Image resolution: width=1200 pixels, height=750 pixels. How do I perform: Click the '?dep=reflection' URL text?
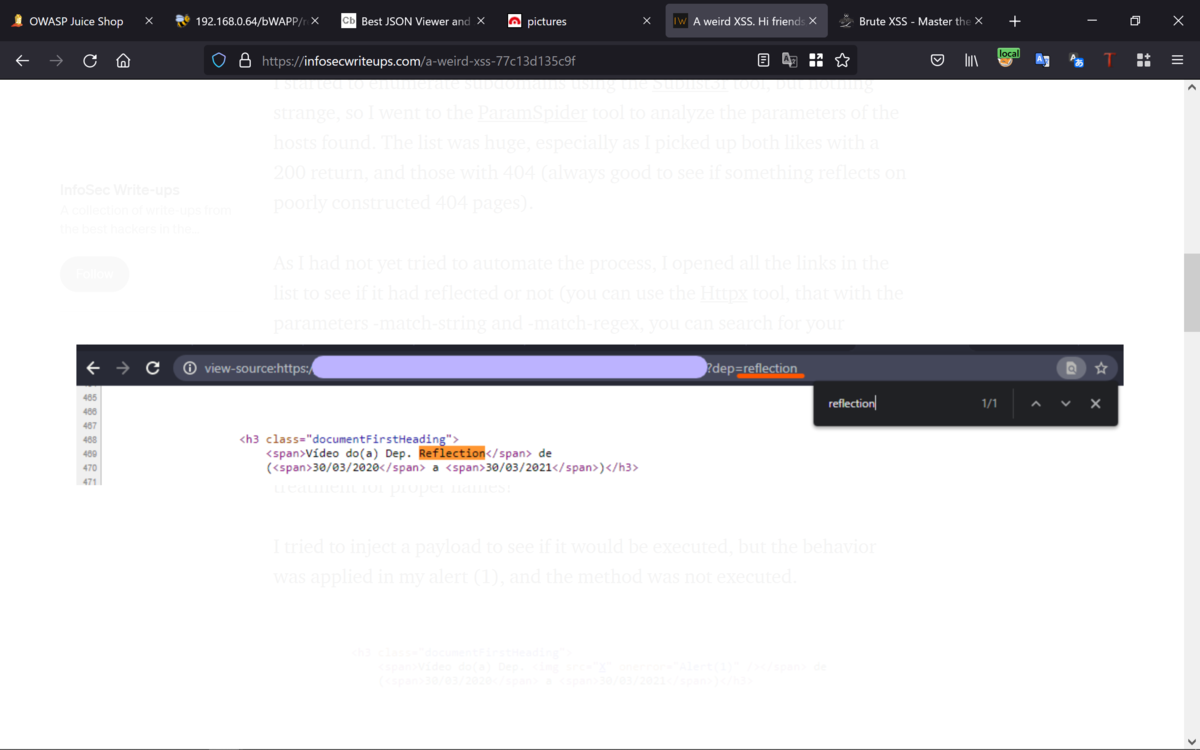point(752,368)
